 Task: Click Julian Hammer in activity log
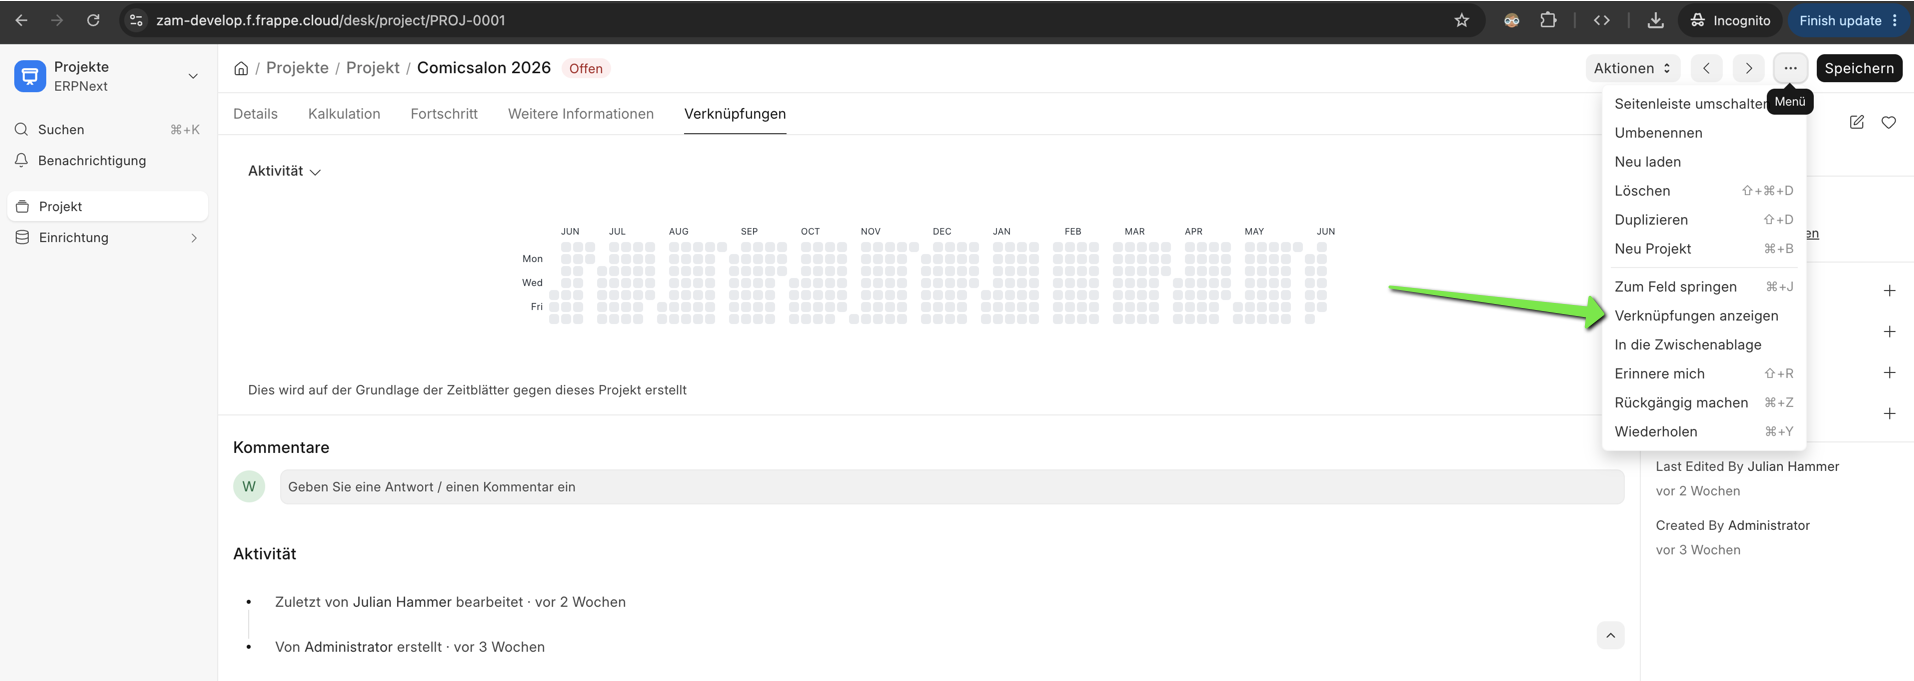(x=402, y=602)
